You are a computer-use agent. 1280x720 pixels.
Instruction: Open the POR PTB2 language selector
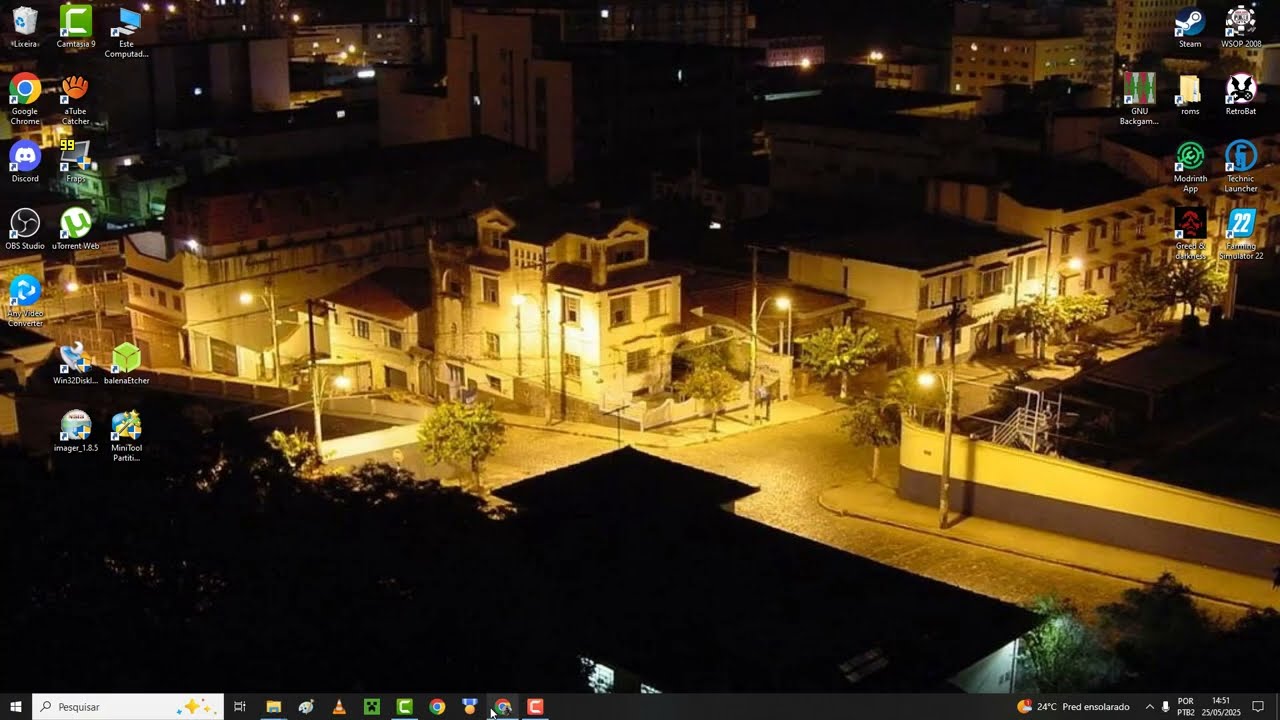pos(1186,707)
